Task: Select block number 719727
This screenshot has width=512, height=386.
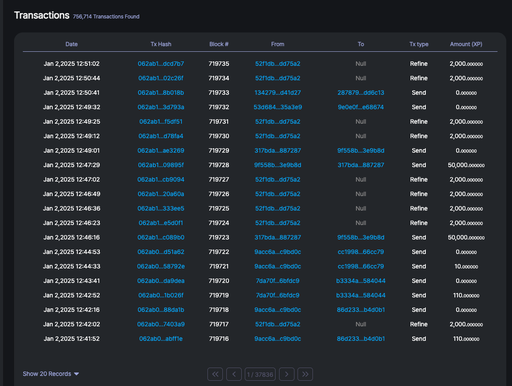Action: click(219, 179)
